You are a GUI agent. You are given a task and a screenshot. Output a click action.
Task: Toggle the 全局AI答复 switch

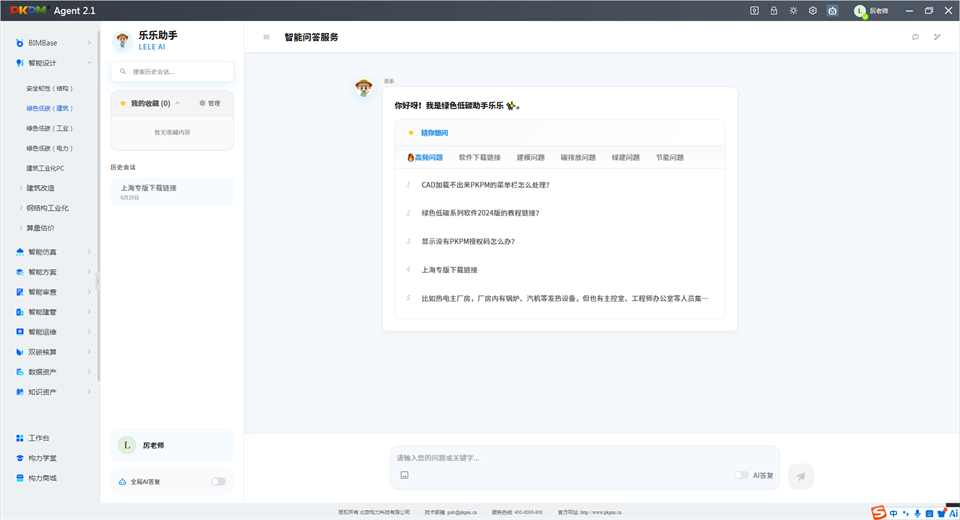(219, 482)
